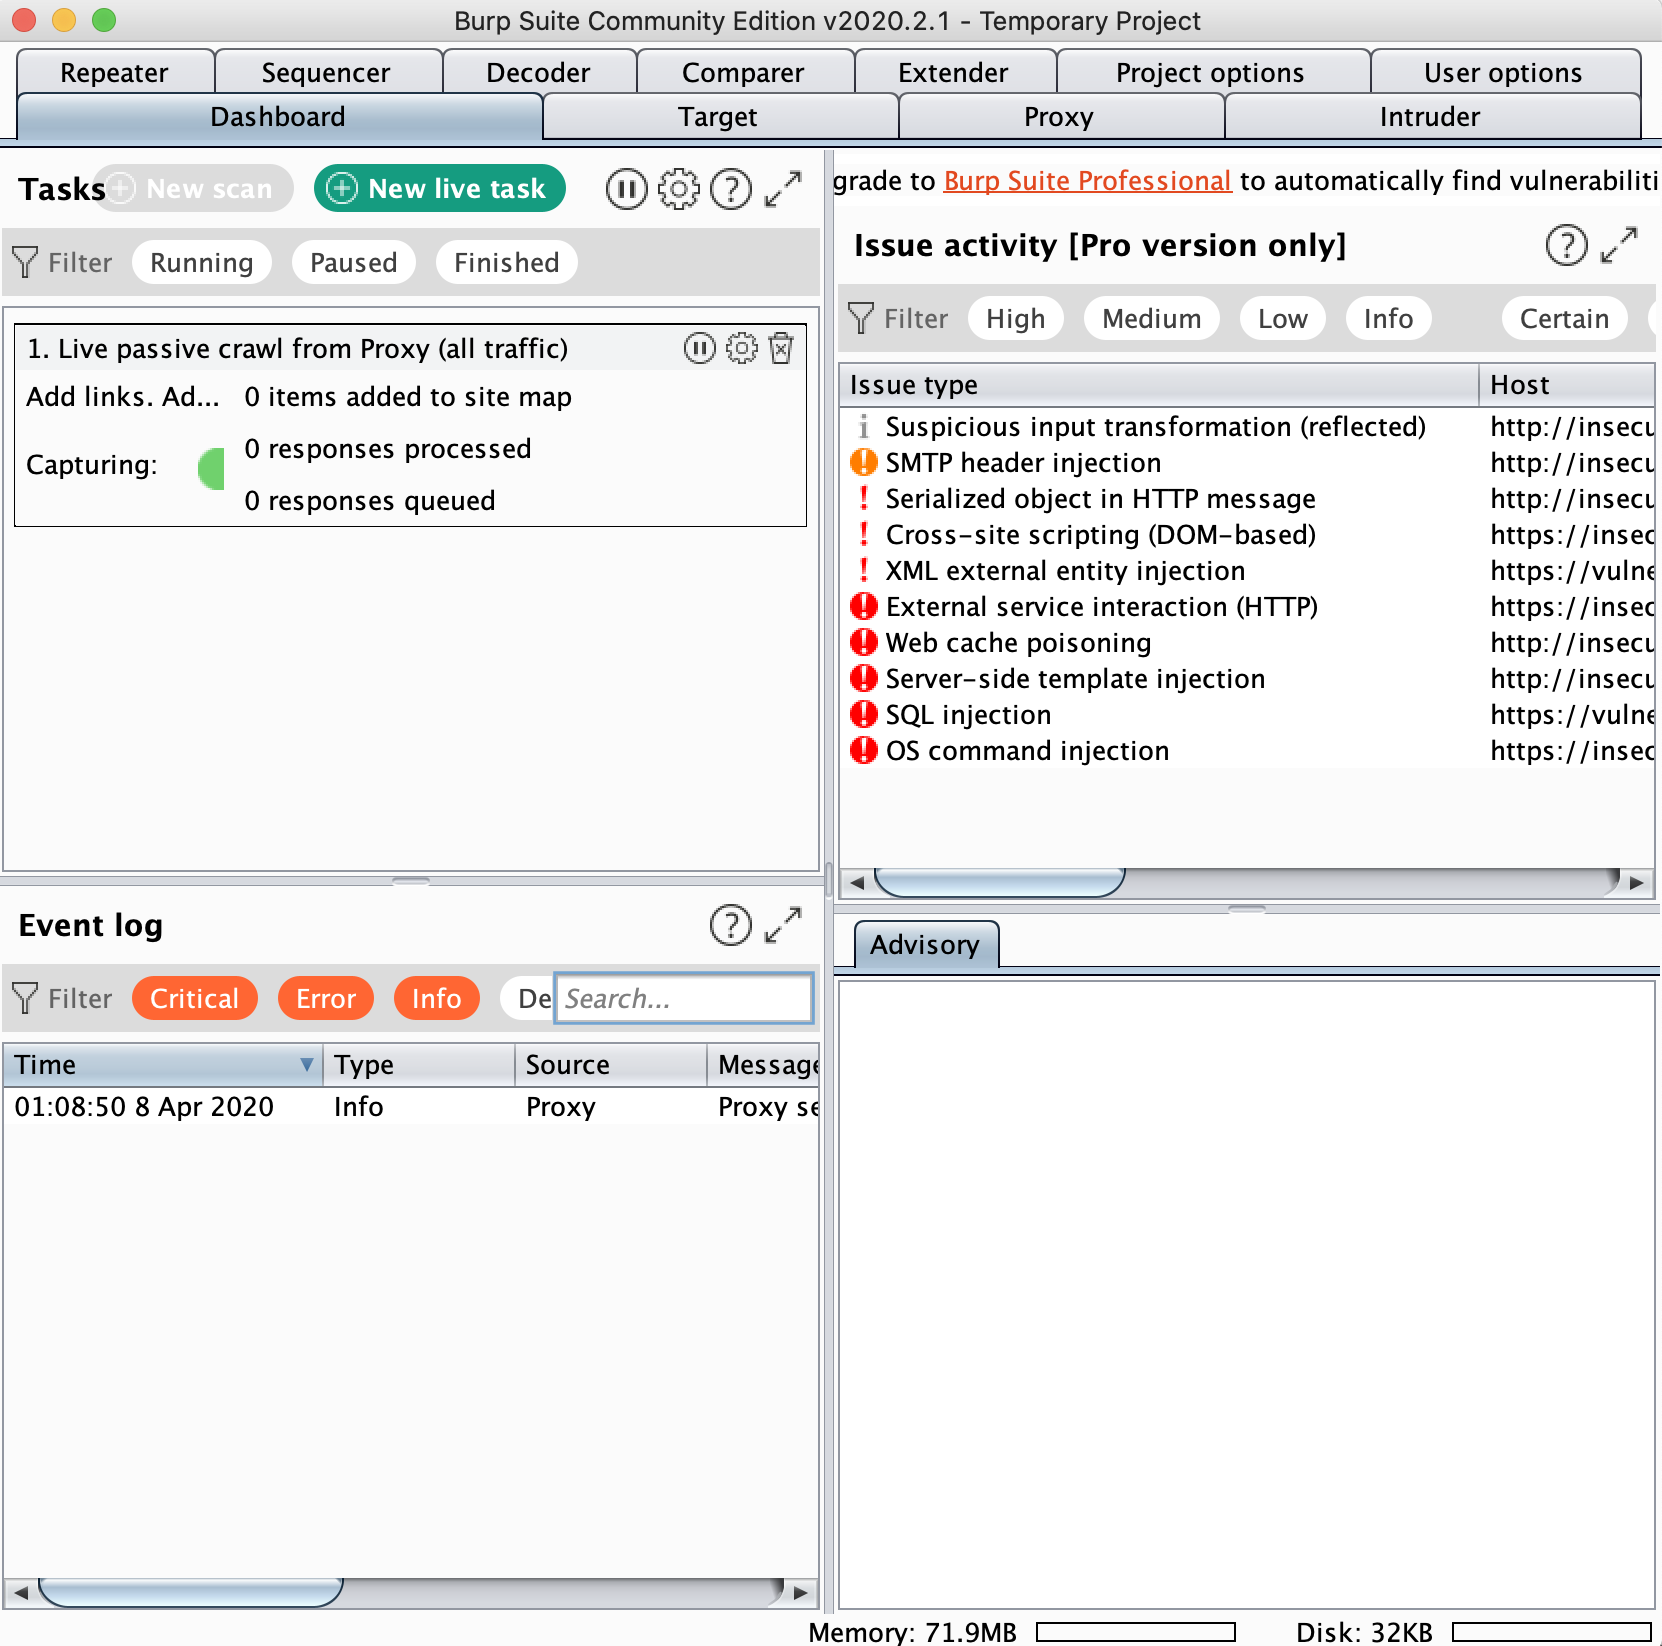Viewport: 1662px width, 1646px height.
Task: Toggle the Error event log filter
Action: (325, 999)
